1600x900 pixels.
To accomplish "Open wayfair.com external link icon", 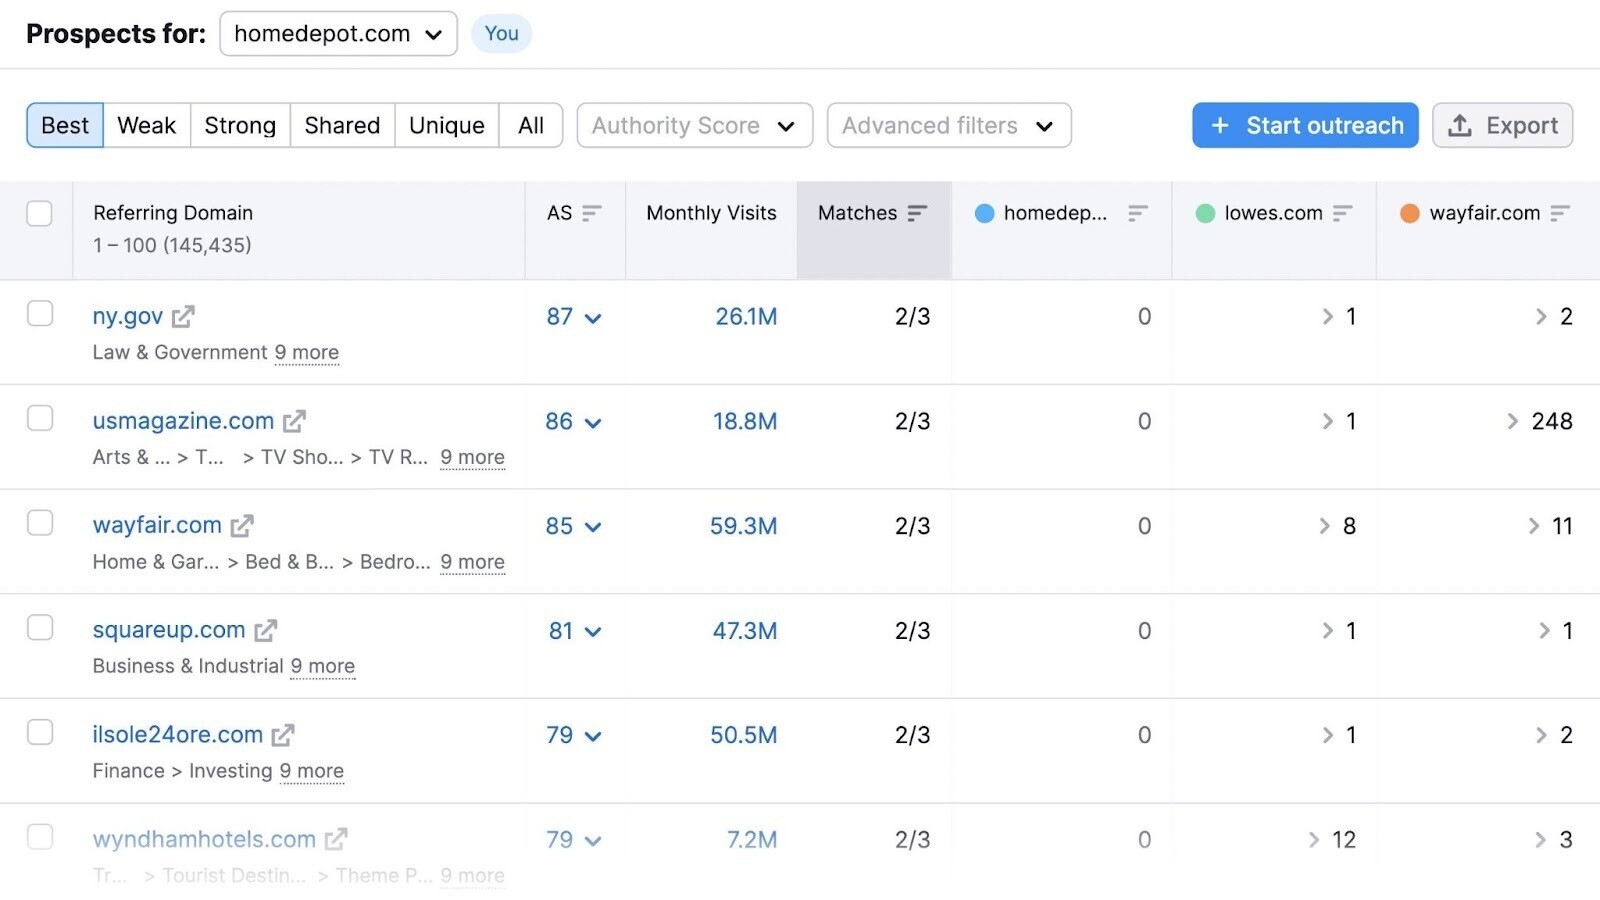I will [x=242, y=526].
